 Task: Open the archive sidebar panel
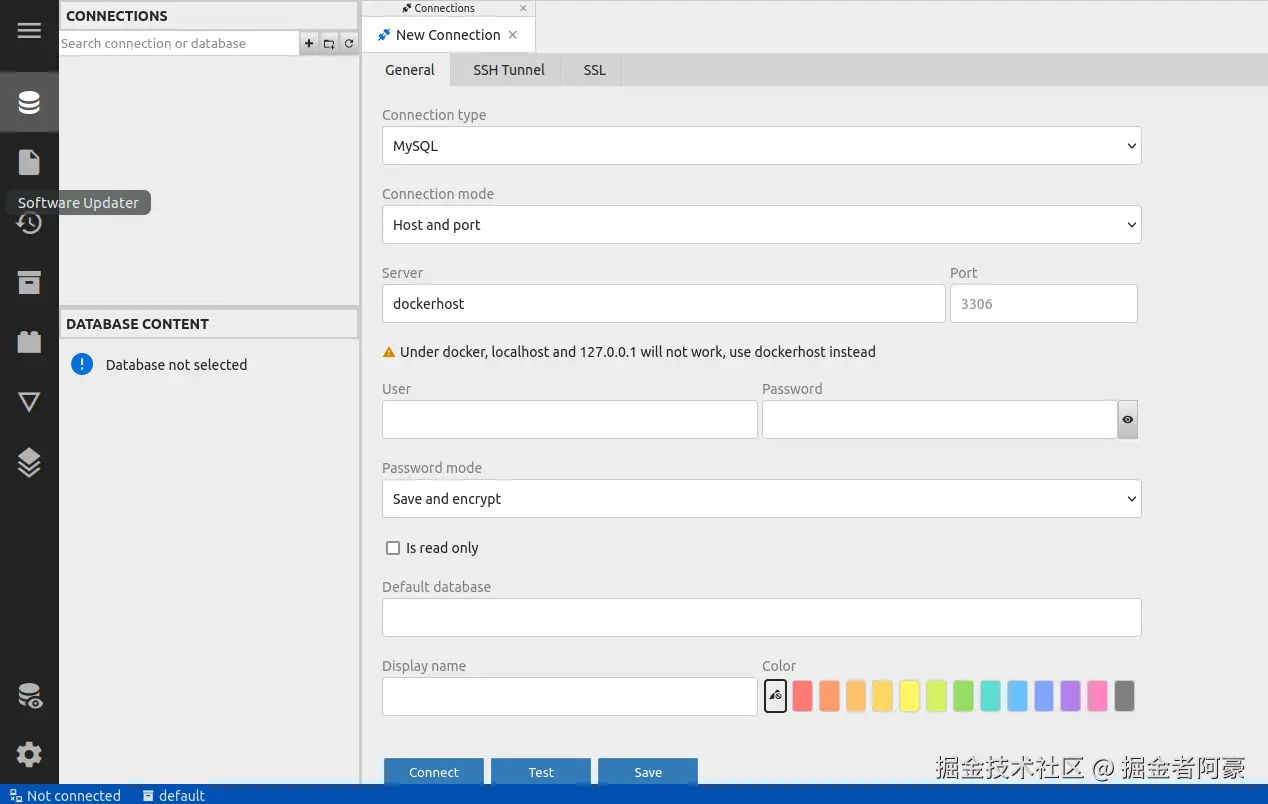coord(29,282)
